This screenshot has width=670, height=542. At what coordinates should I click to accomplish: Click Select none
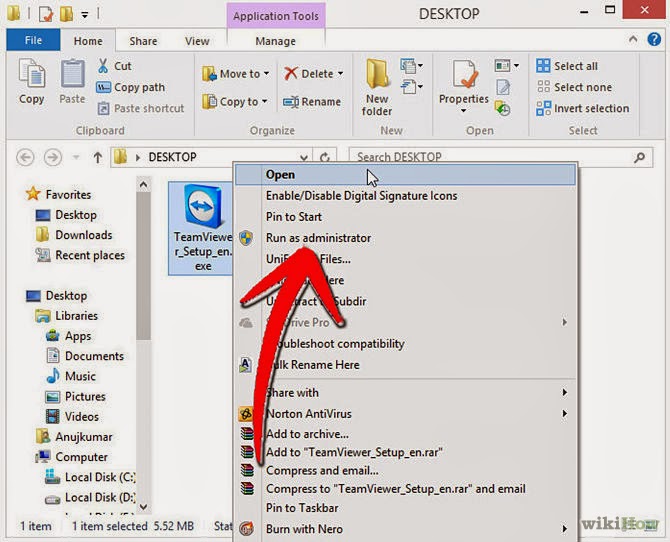[x=574, y=87]
